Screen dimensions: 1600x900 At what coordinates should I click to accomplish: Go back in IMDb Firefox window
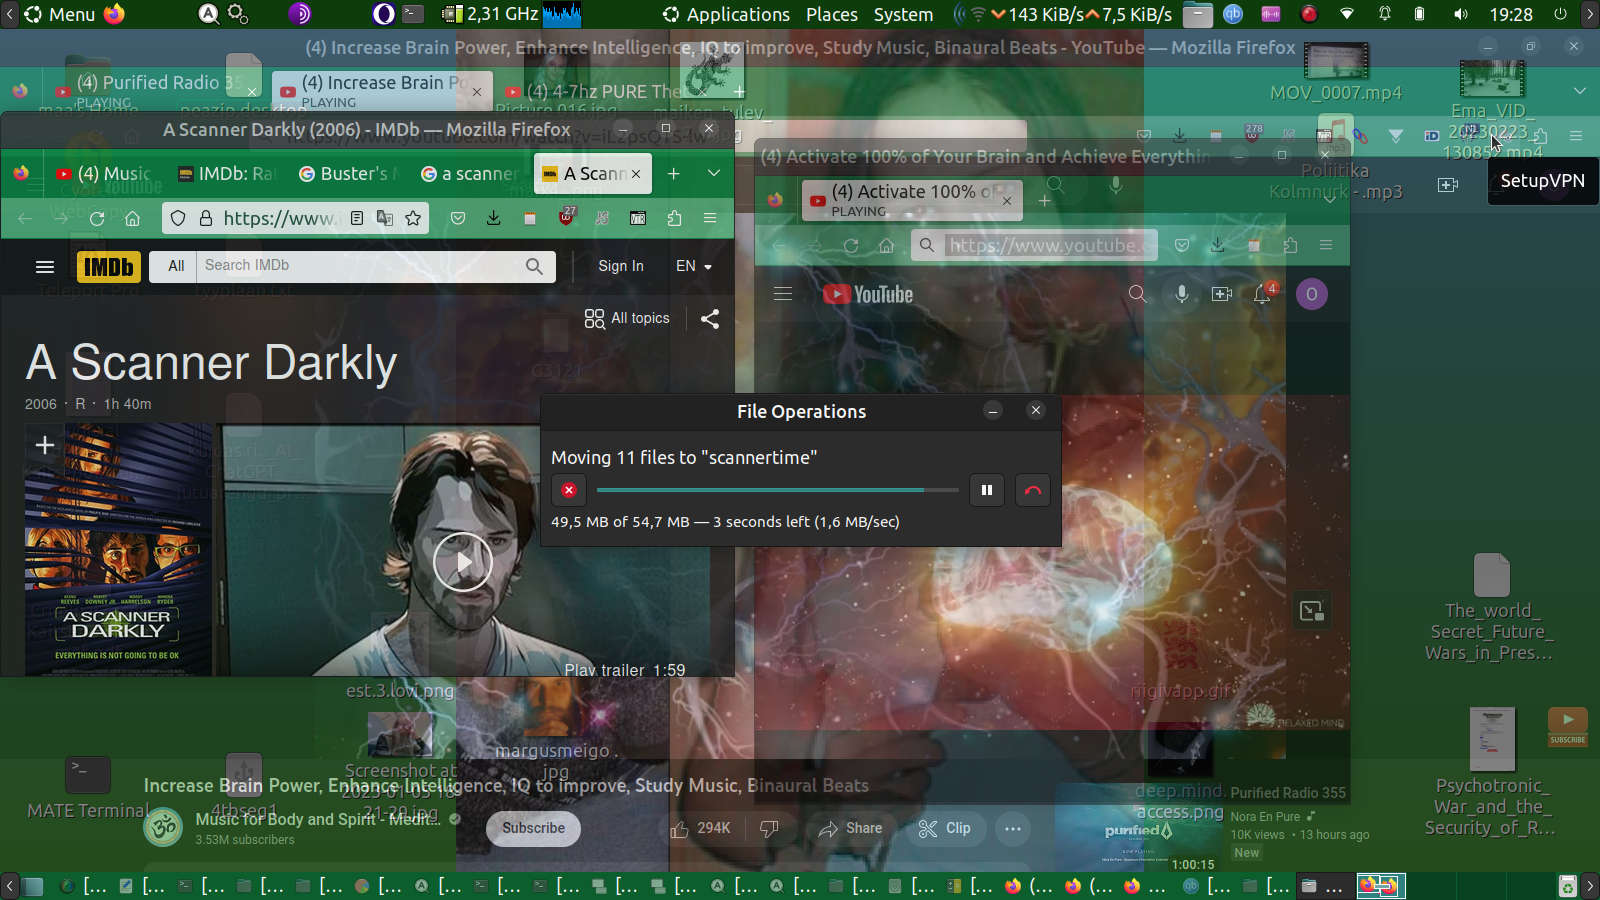[25, 218]
